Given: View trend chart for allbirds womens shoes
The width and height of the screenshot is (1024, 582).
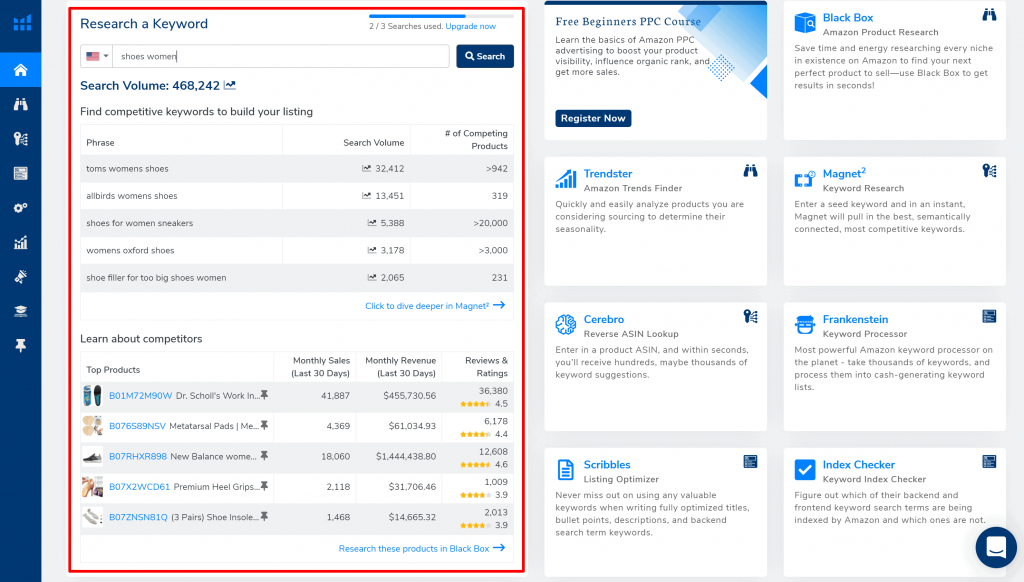Looking at the screenshot, I should (x=366, y=195).
